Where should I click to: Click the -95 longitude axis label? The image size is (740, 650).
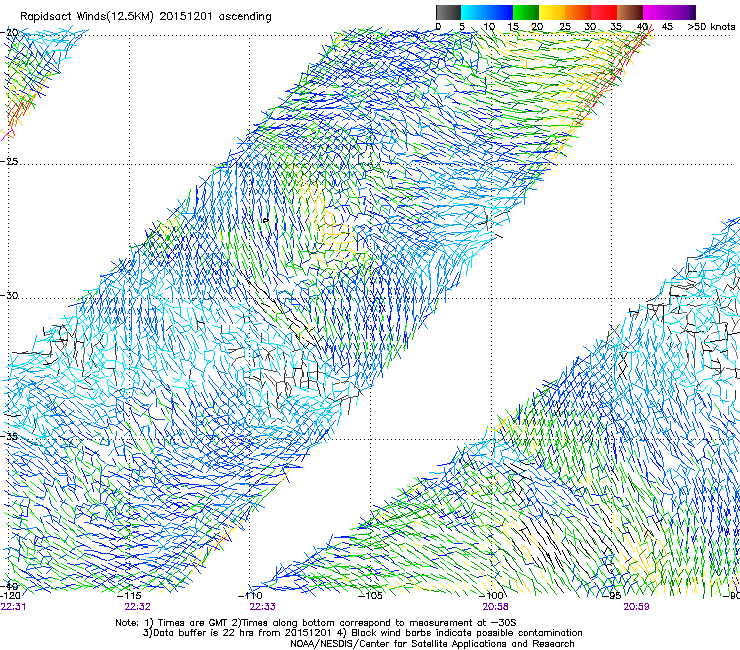pyautogui.click(x=612, y=595)
